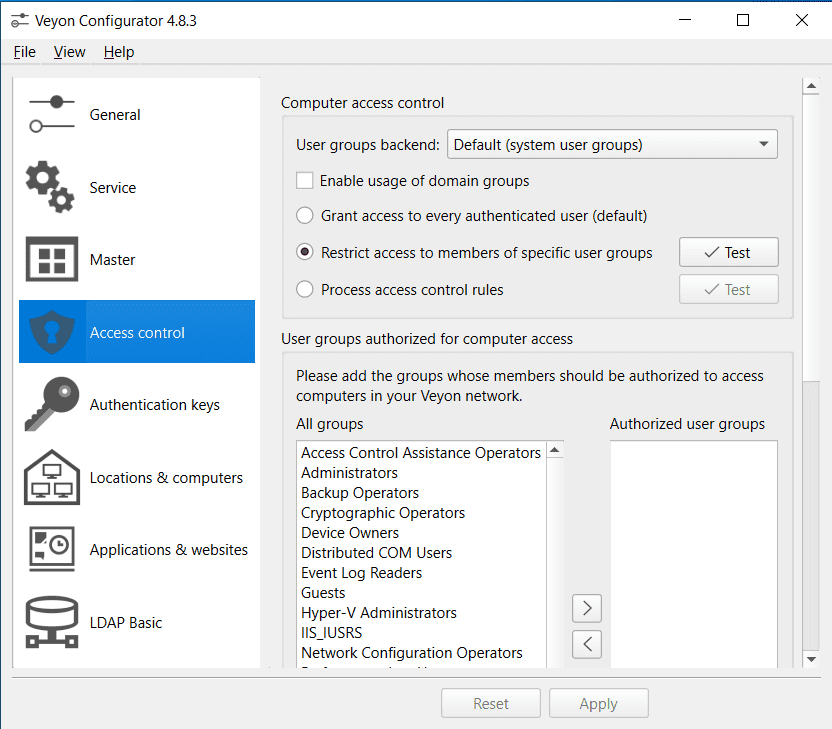832x729 pixels.
Task: Click right arrow to authorize group
Action: coord(587,607)
